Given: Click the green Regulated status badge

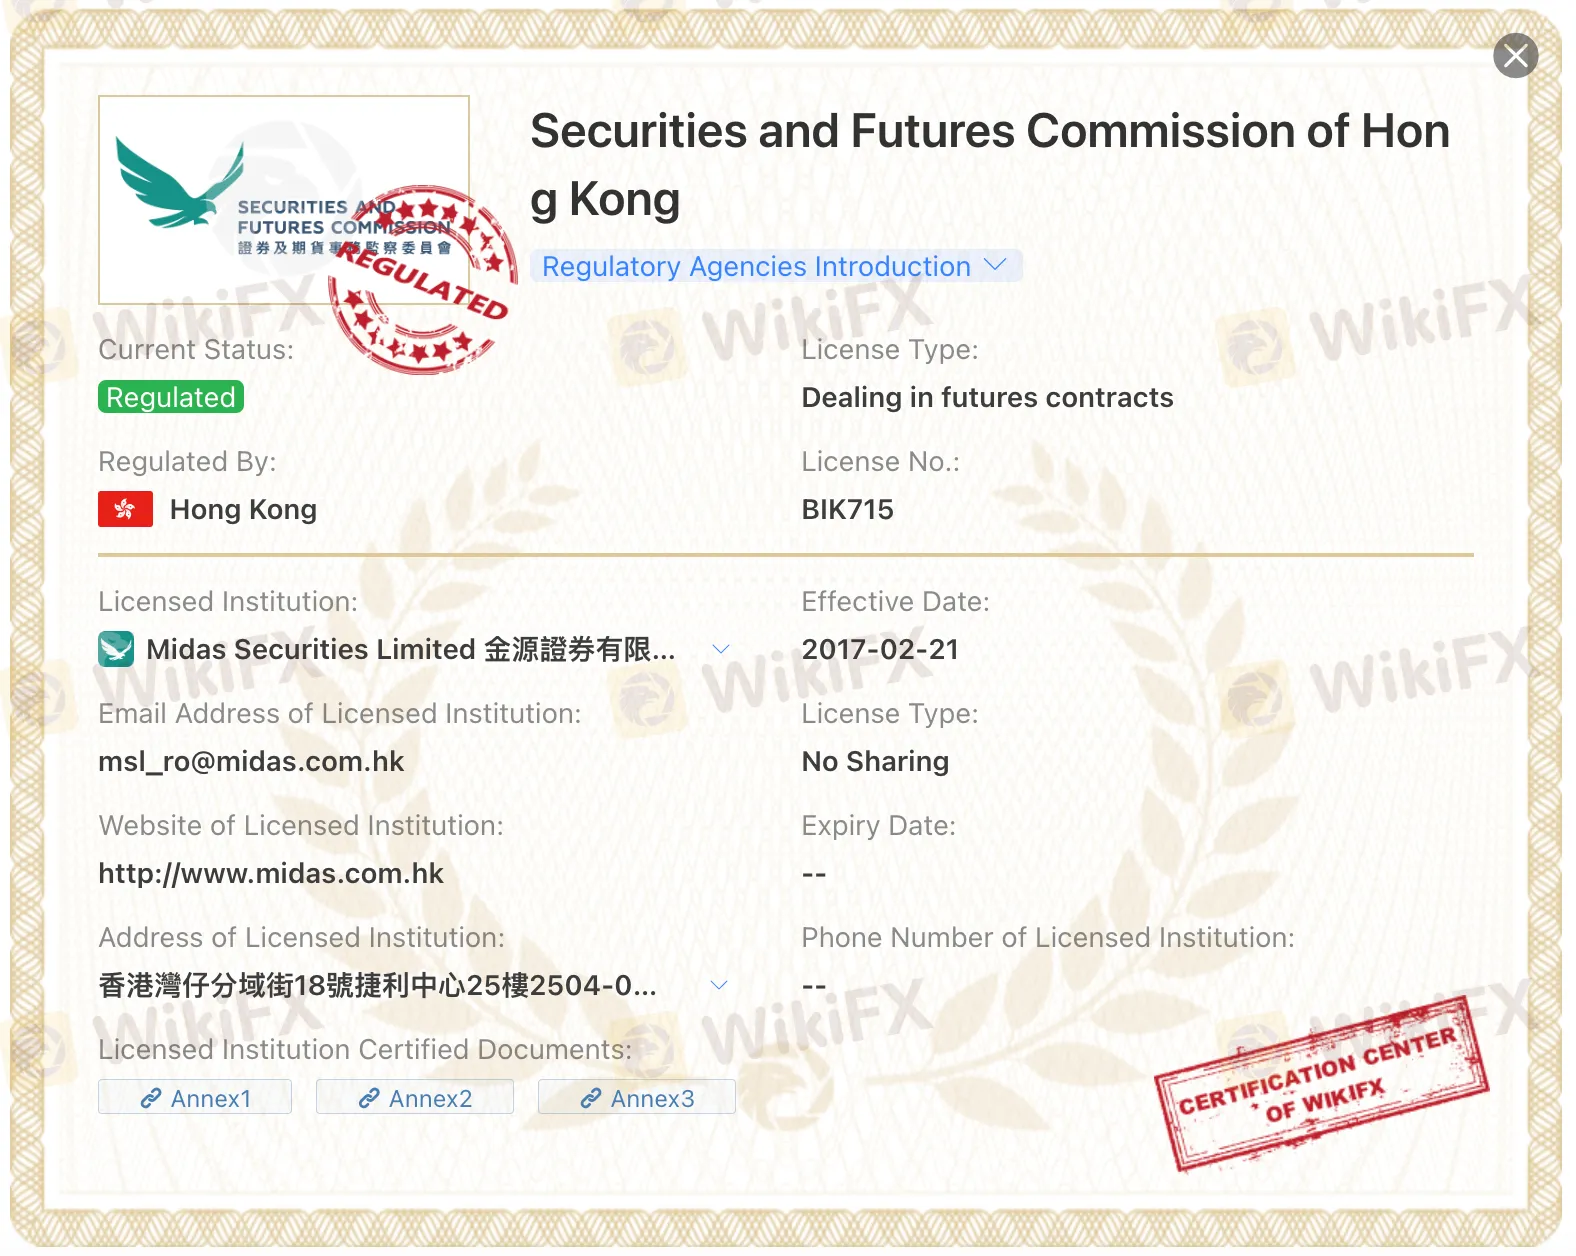Looking at the screenshot, I should [171, 397].
